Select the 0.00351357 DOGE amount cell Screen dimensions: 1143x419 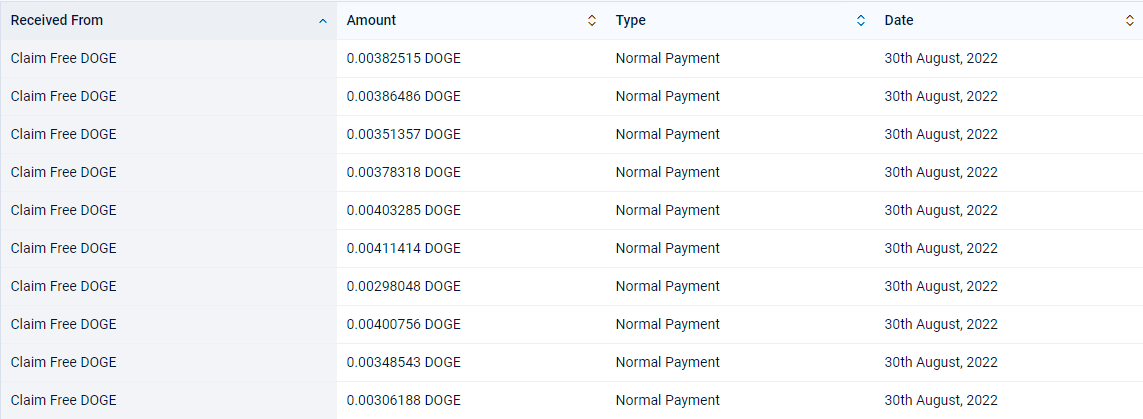click(471, 134)
